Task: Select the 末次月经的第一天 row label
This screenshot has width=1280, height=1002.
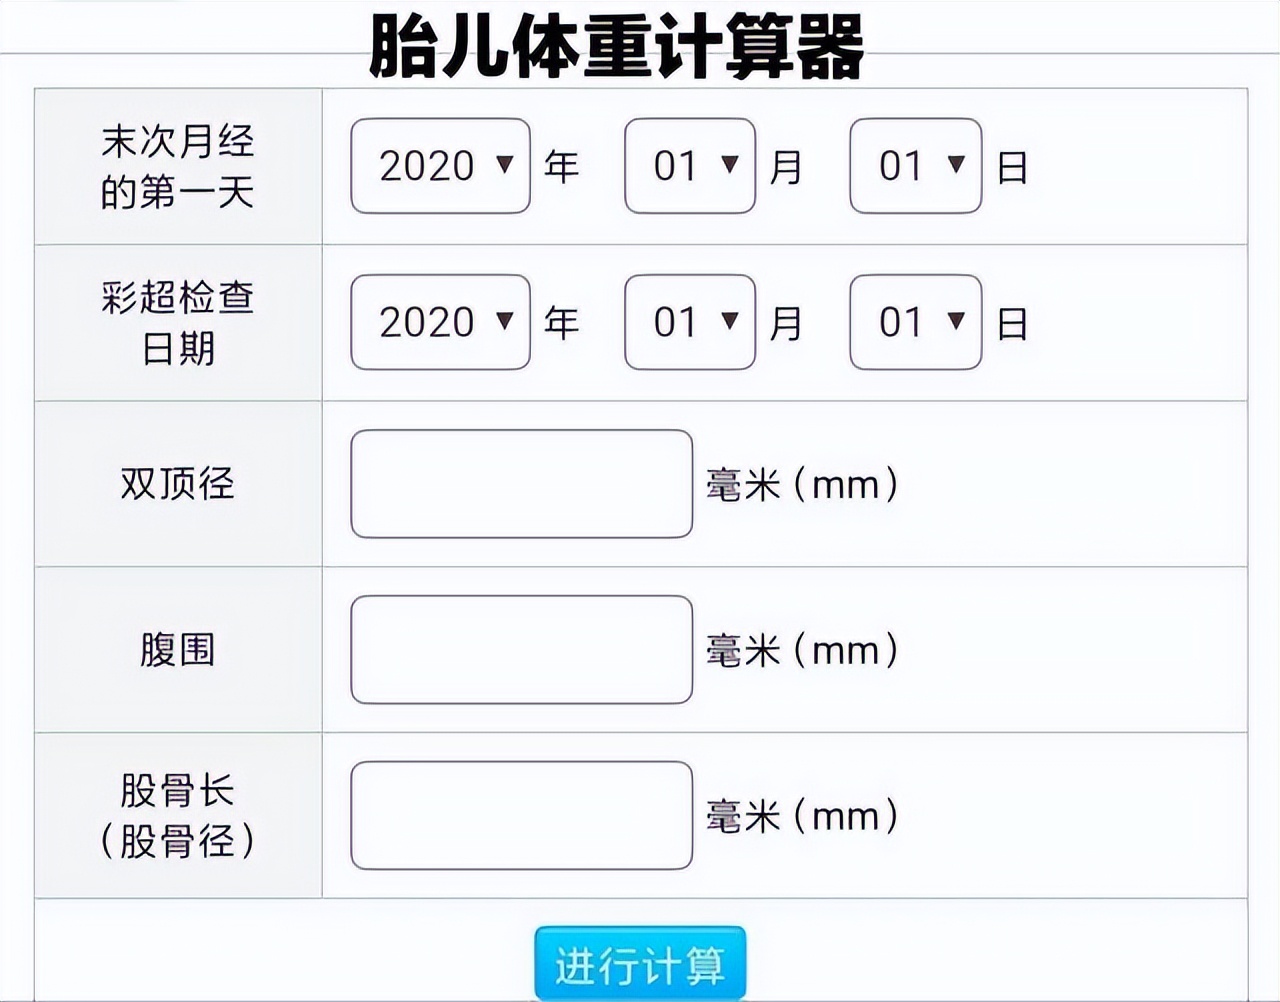Action: tap(176, 168)
